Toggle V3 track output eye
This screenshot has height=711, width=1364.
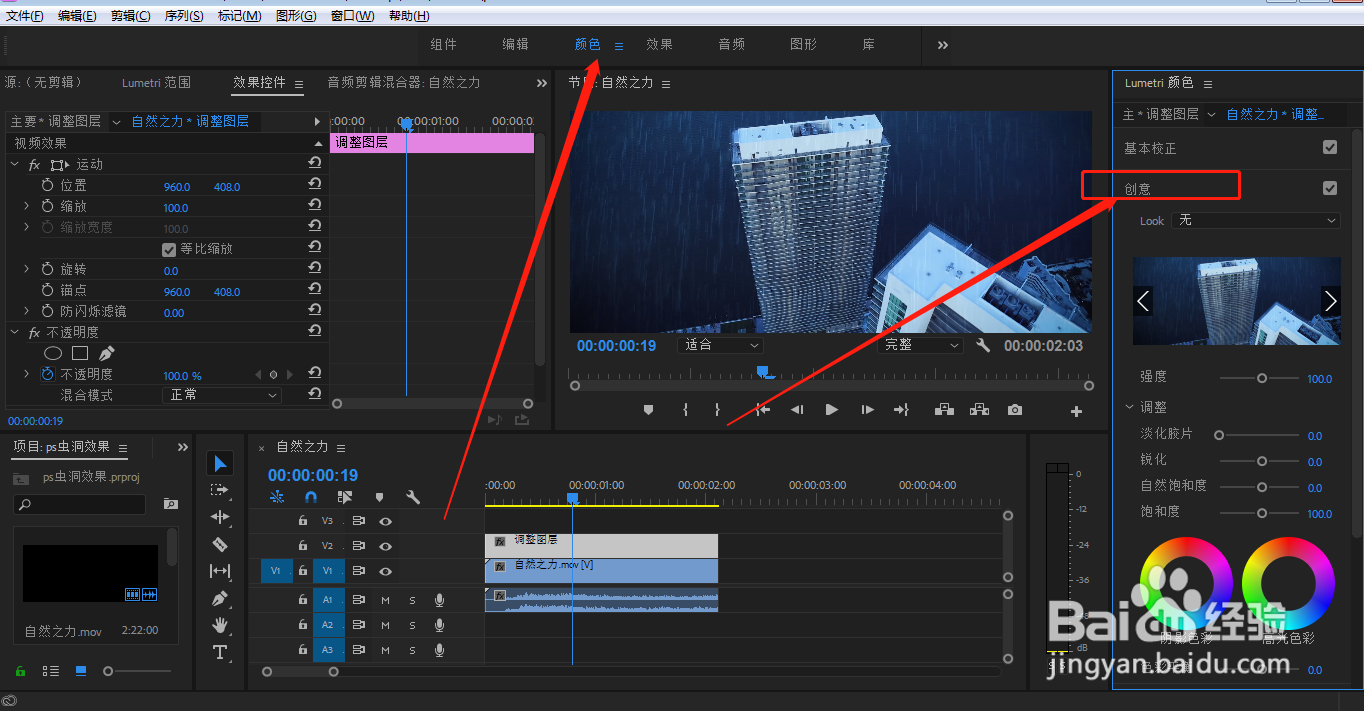(385, 521)
